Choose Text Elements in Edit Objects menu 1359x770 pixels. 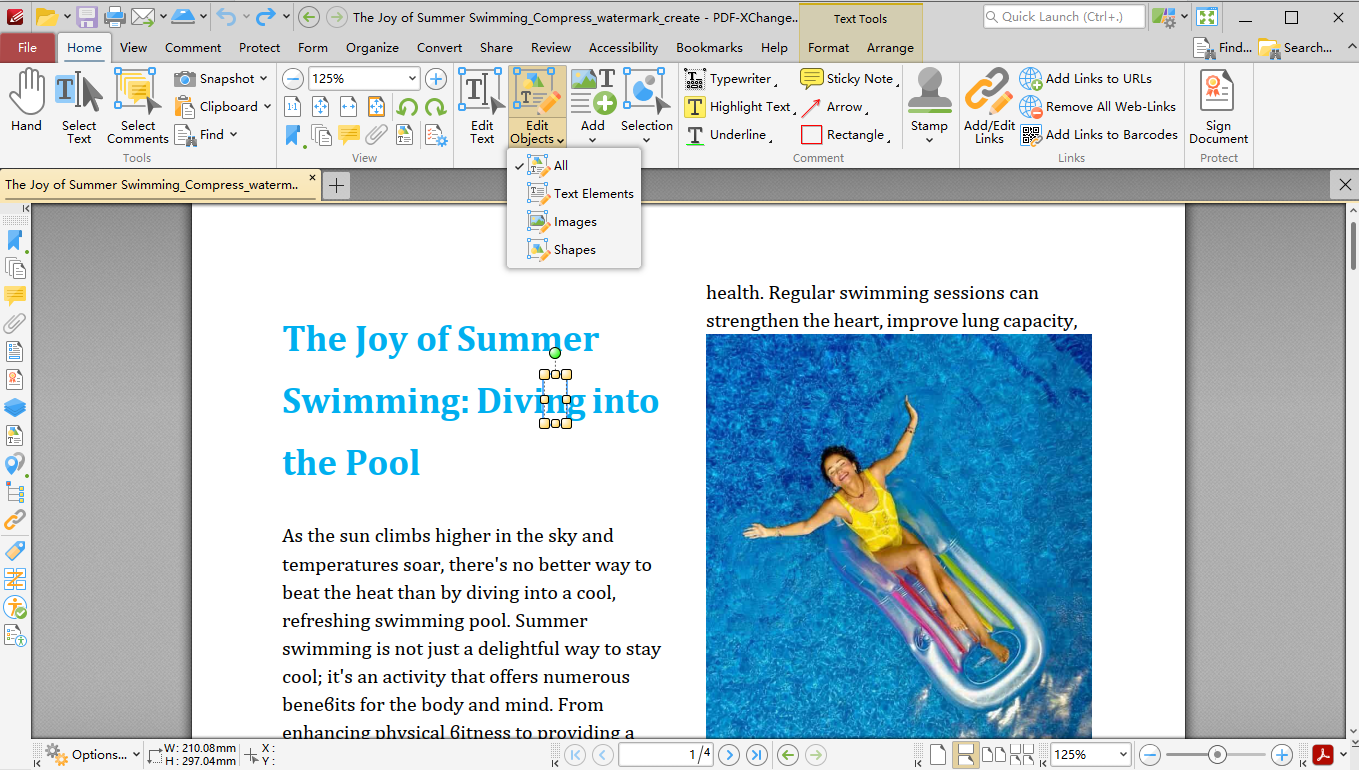[593, 194]
